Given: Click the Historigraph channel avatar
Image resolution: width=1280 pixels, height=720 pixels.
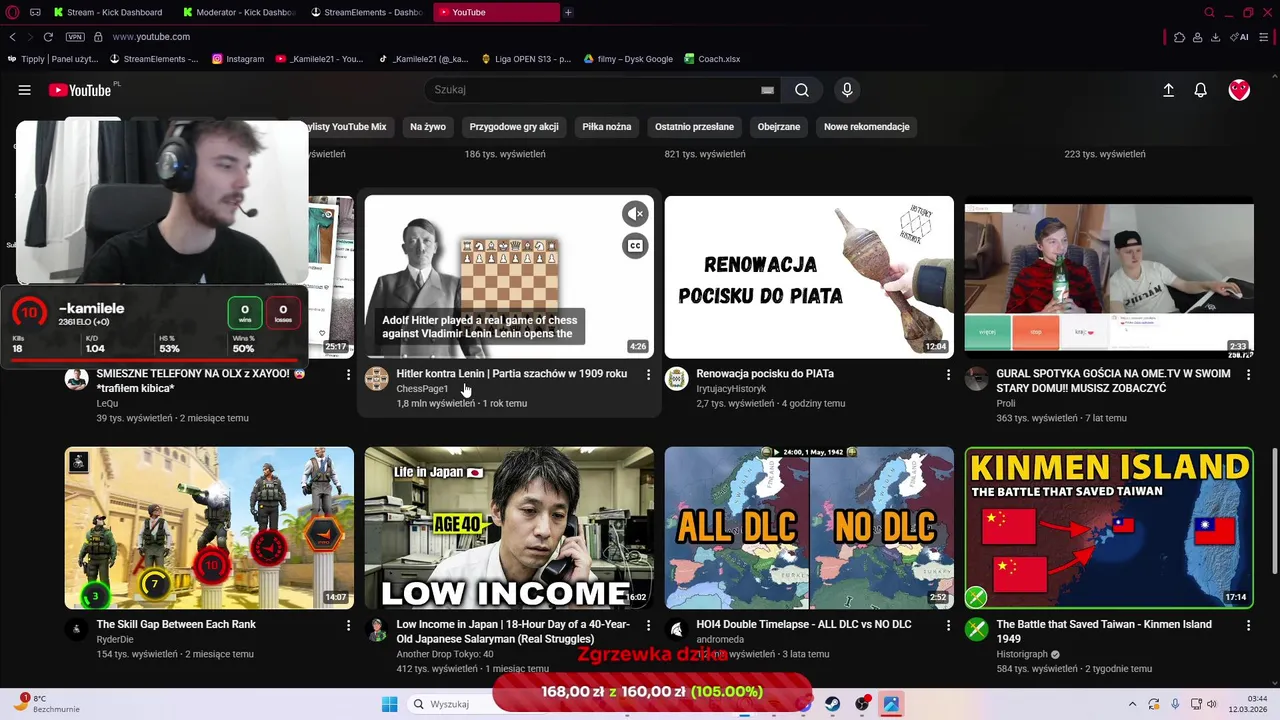Looking at the screenshot, I should click(976, 629).
